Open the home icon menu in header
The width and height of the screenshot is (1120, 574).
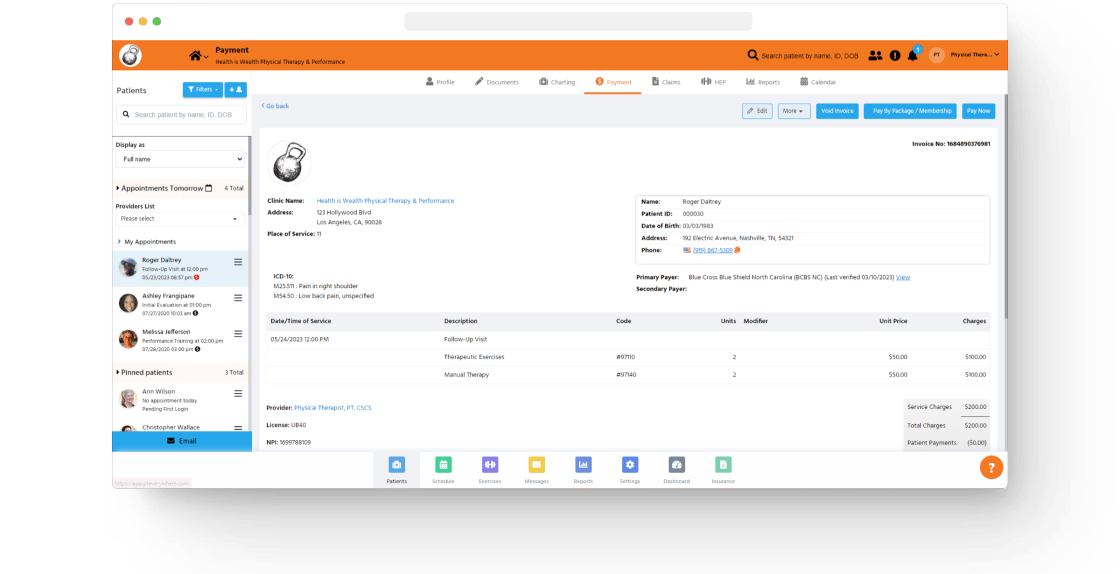(x=198, y=55)
